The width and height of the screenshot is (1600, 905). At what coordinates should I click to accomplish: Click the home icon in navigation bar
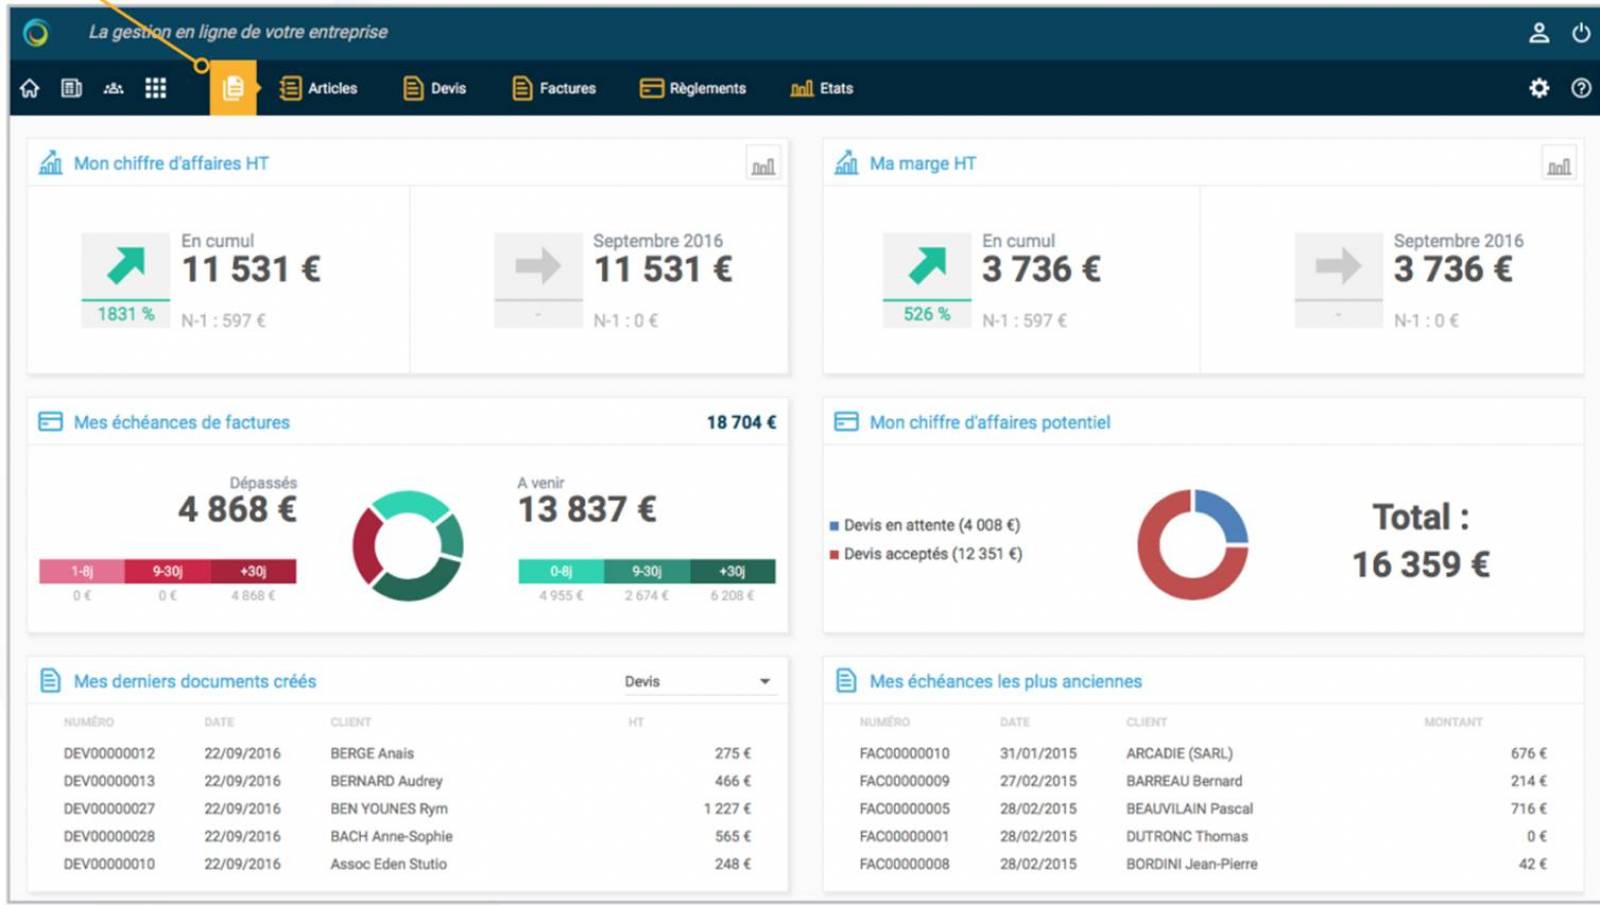click(30, 88)
